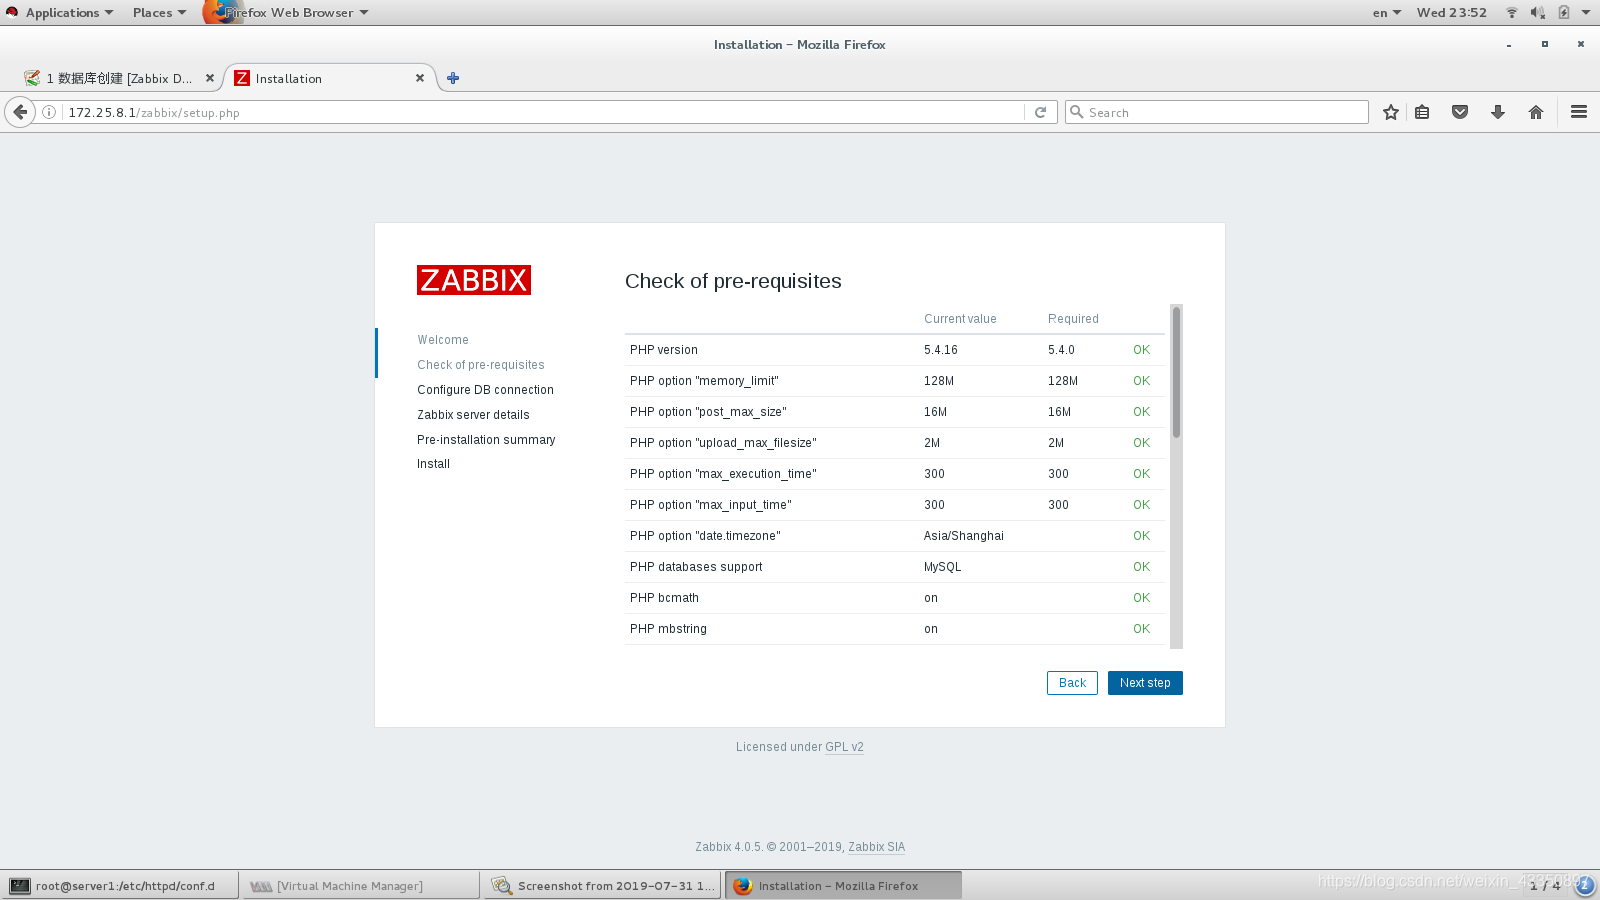Switch to the Zabbix Documentation tab
The width and height of the screenshot is (1600, 900).
click(x=119, y=78)
